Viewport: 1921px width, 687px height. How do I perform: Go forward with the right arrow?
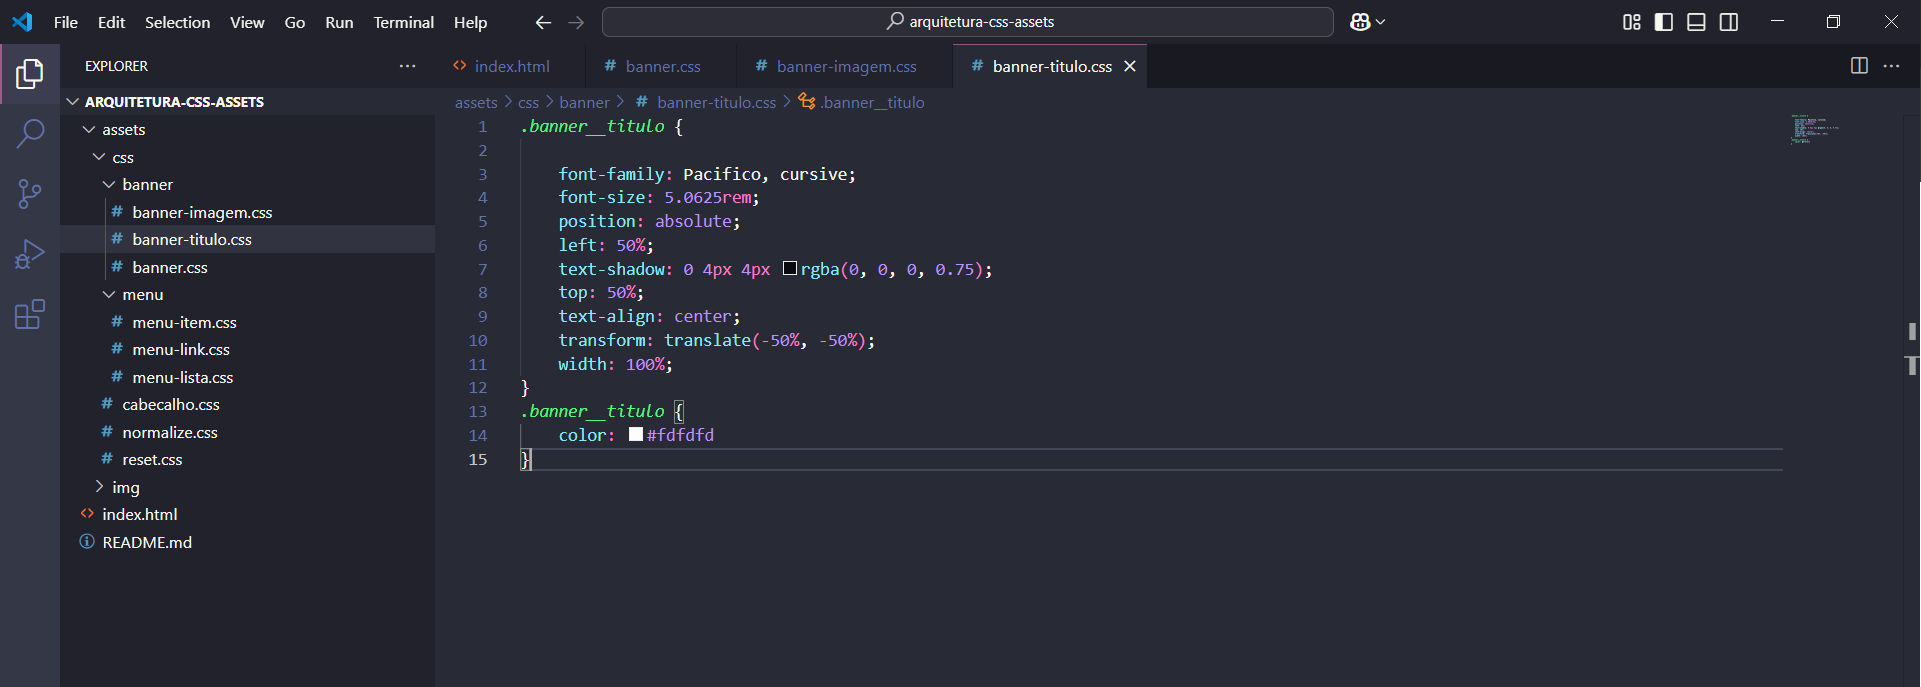[576, 22]
